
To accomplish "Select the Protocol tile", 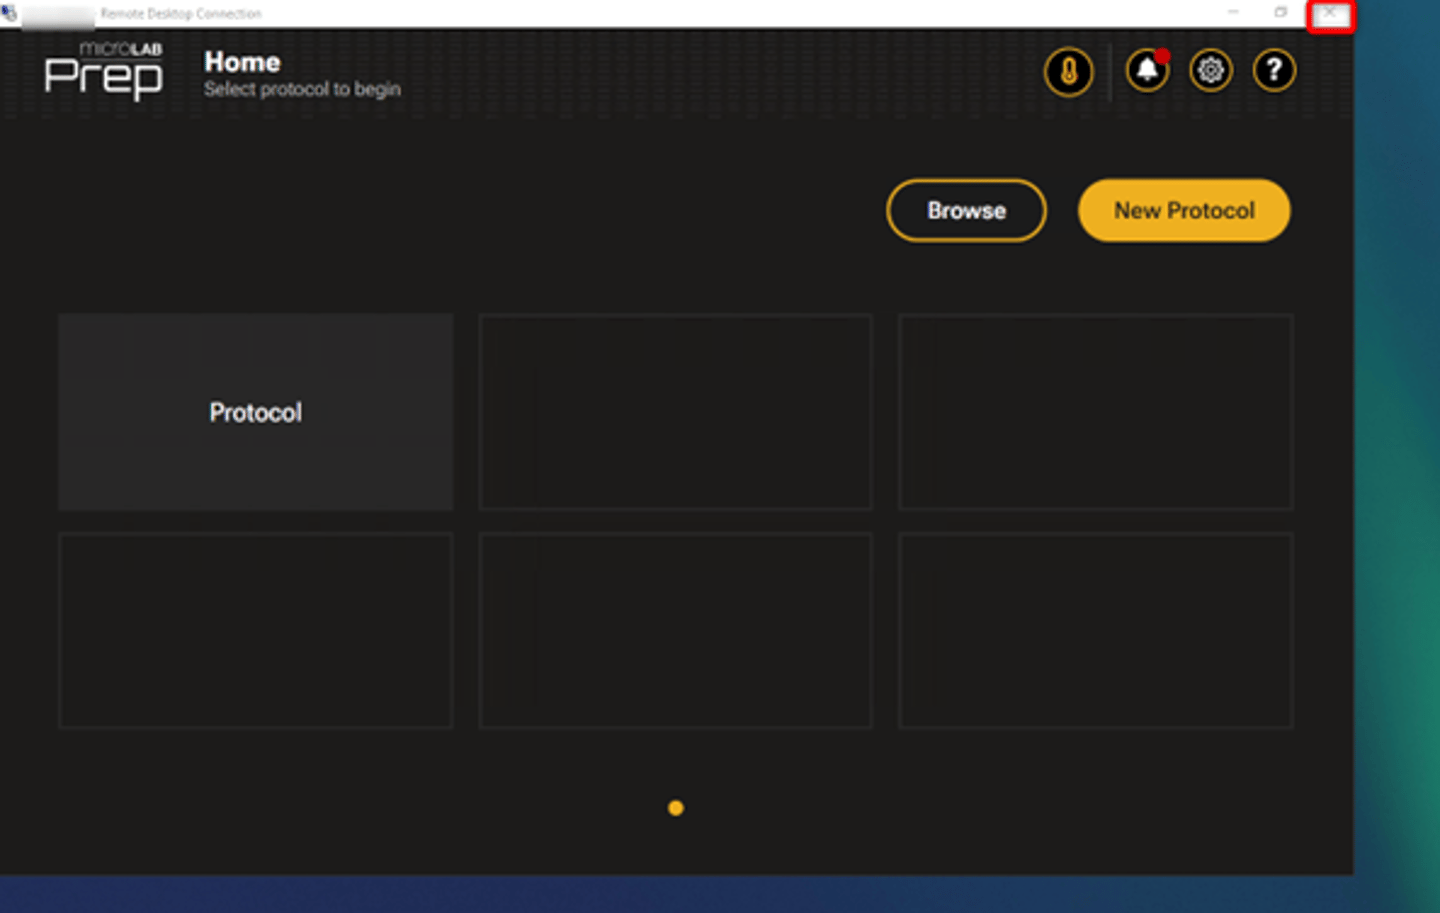I will (255, 412).
